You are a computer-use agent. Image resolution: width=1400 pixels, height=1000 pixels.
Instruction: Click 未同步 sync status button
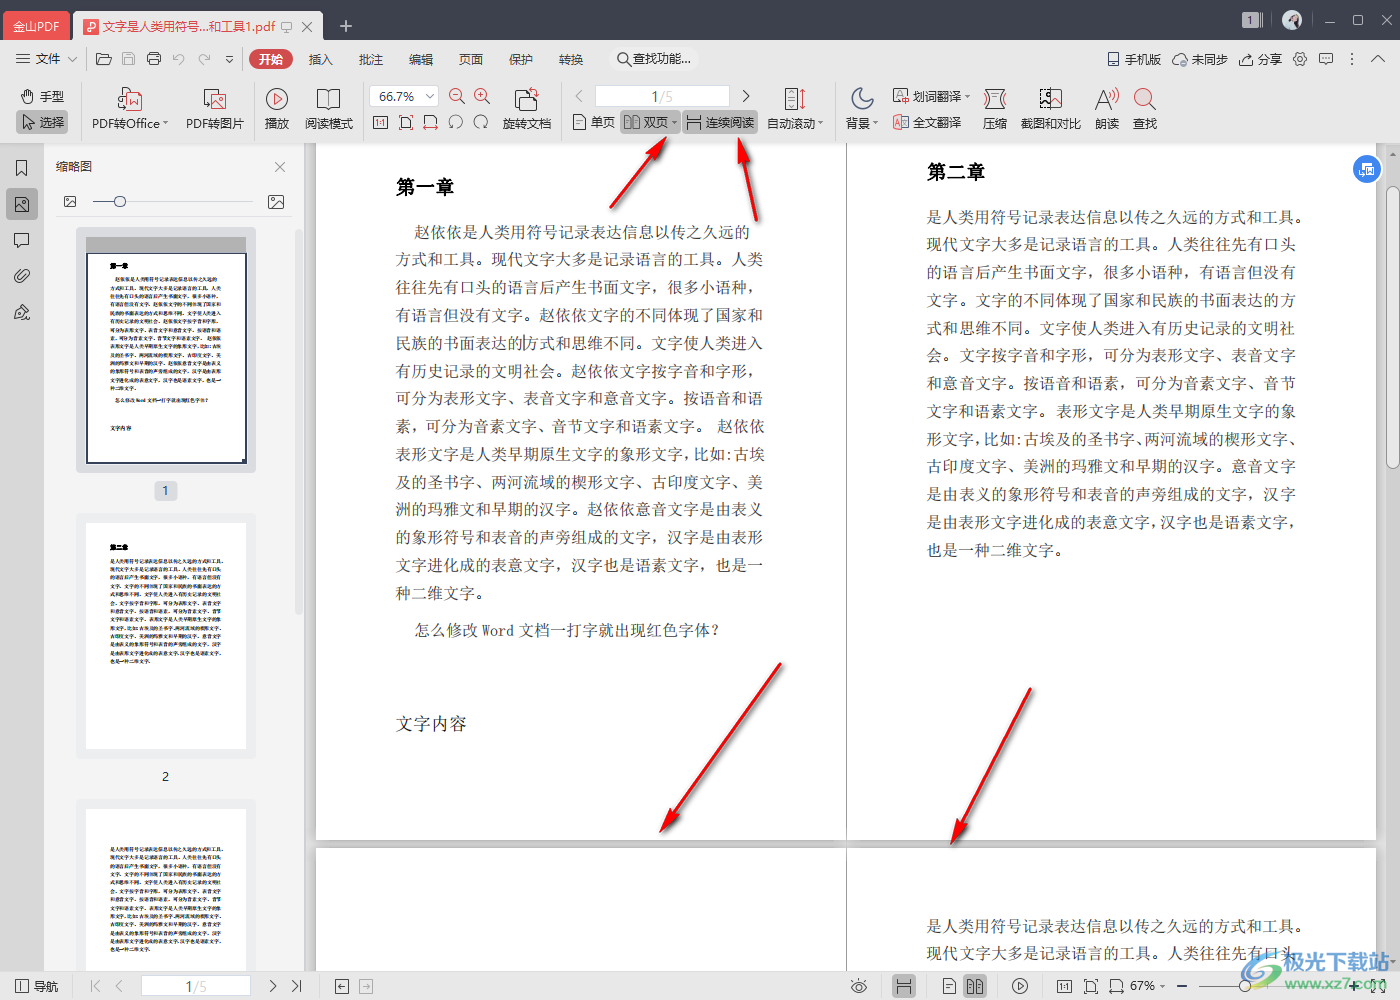[x=1200, y=59]
